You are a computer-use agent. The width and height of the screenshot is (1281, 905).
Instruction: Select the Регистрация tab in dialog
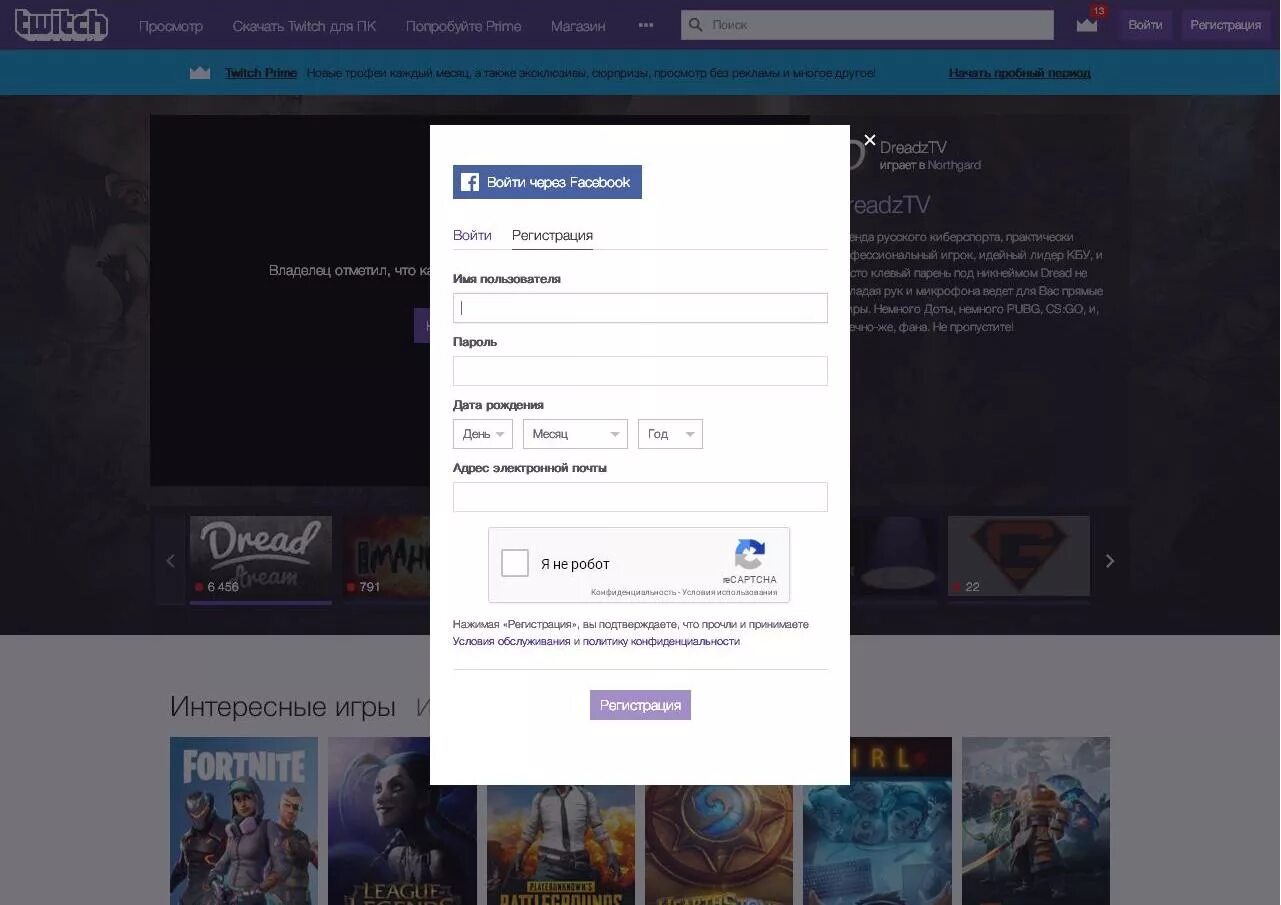(552, 235)
